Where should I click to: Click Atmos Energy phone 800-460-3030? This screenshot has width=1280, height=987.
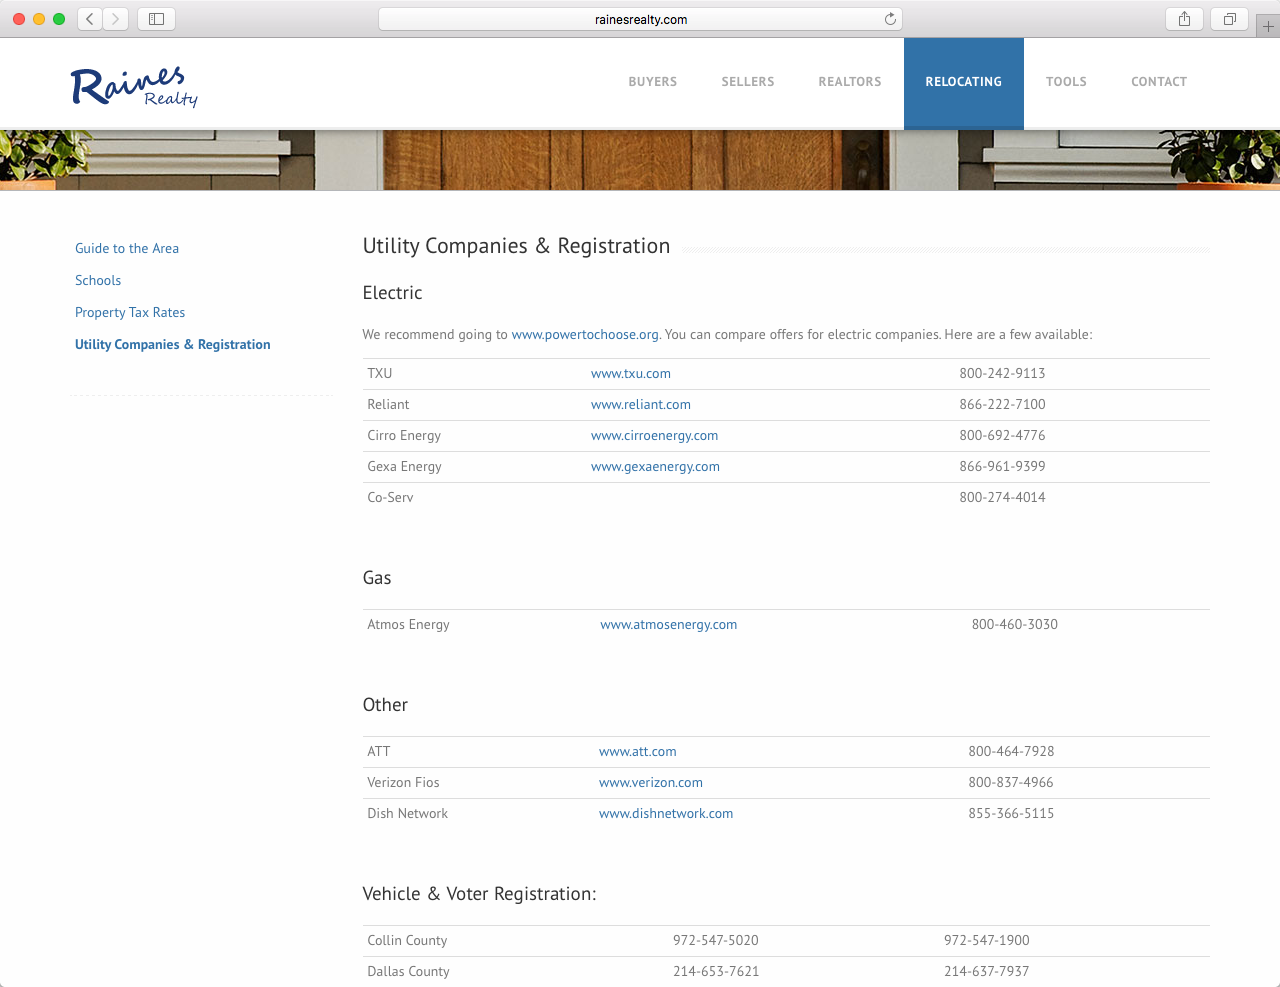pos(1015,624)
